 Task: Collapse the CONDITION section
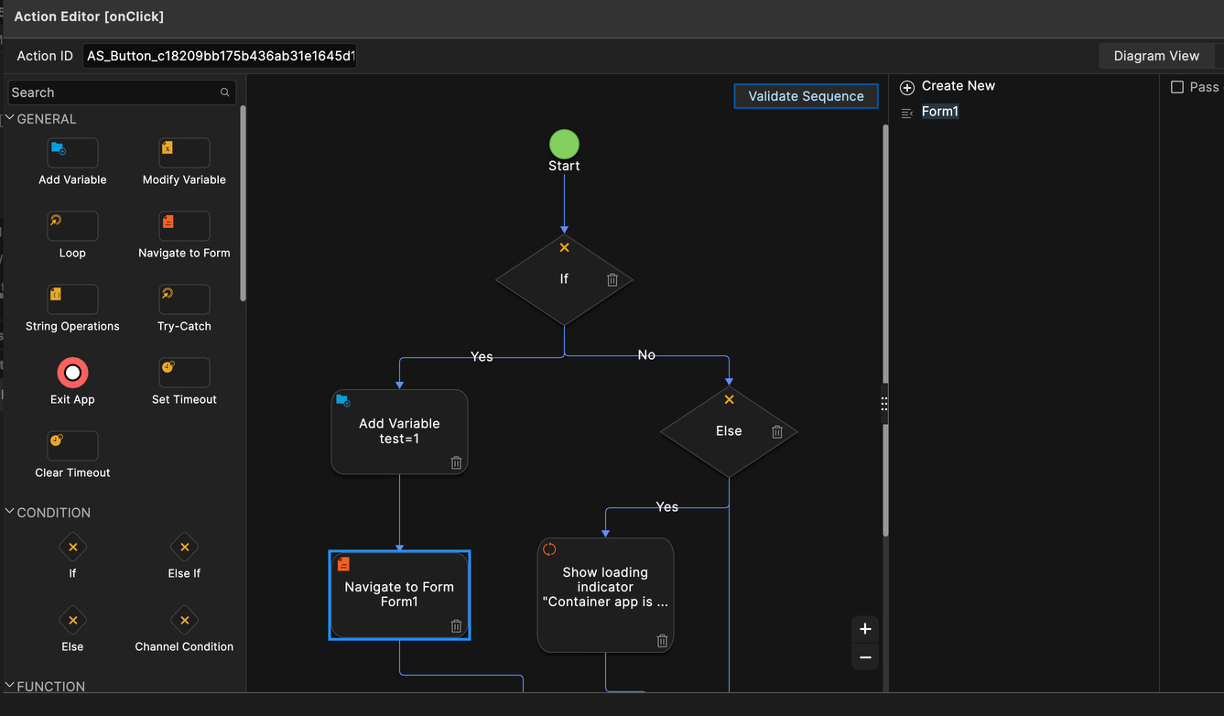[10, 512]
